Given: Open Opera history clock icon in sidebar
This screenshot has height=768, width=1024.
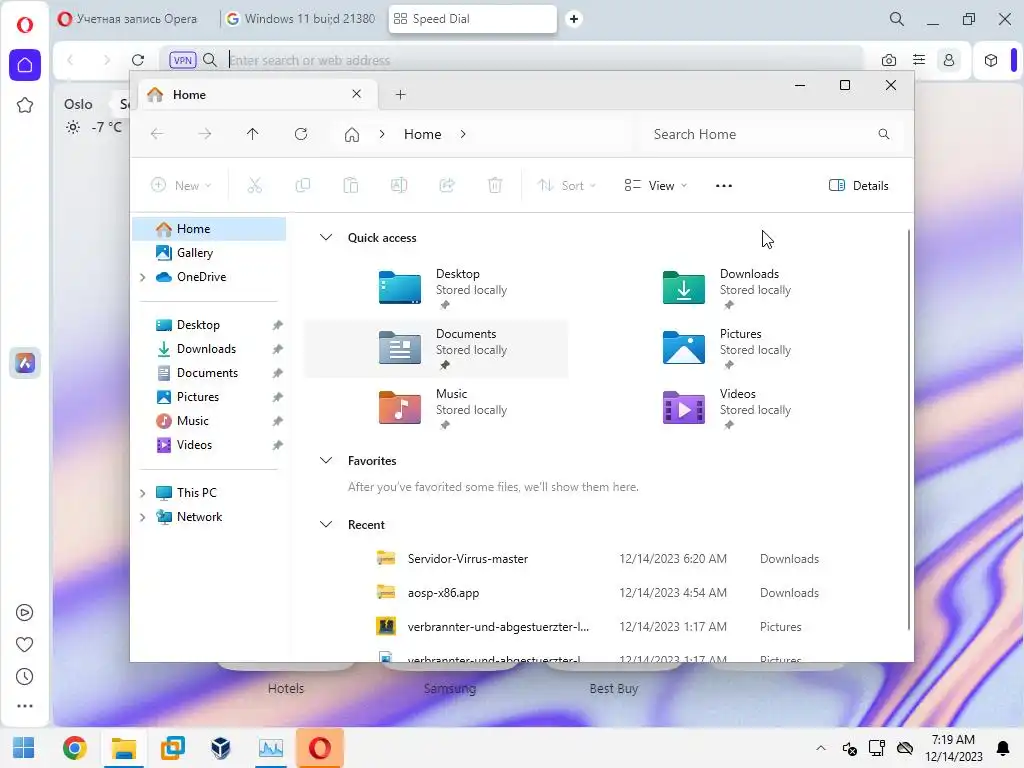Looking at the screenshot, I should pyautogui.click(x=25, y=677).
